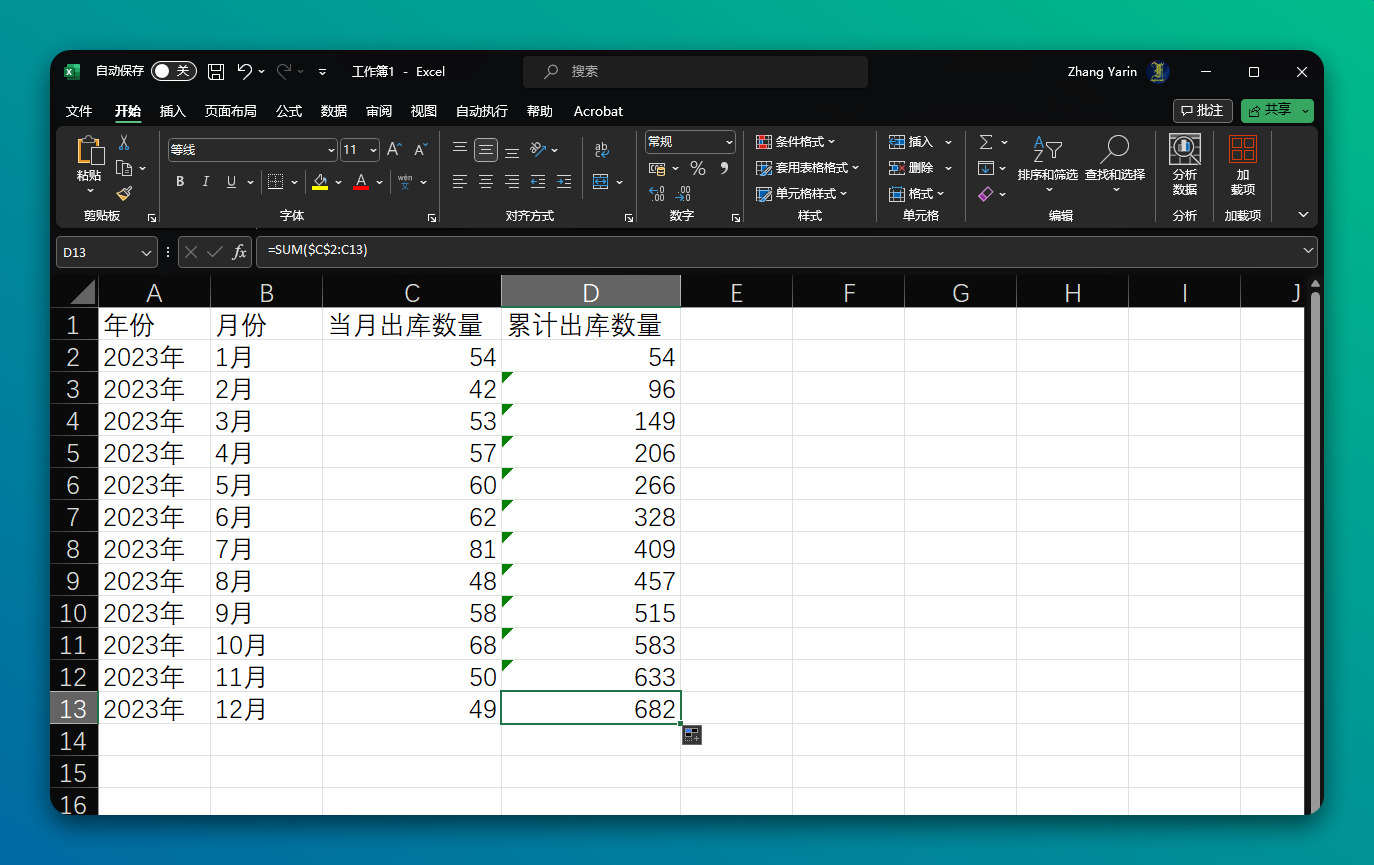The image size is (1374, 865).
Task: Click Increase Decimal icon
Action: (657, 194)
